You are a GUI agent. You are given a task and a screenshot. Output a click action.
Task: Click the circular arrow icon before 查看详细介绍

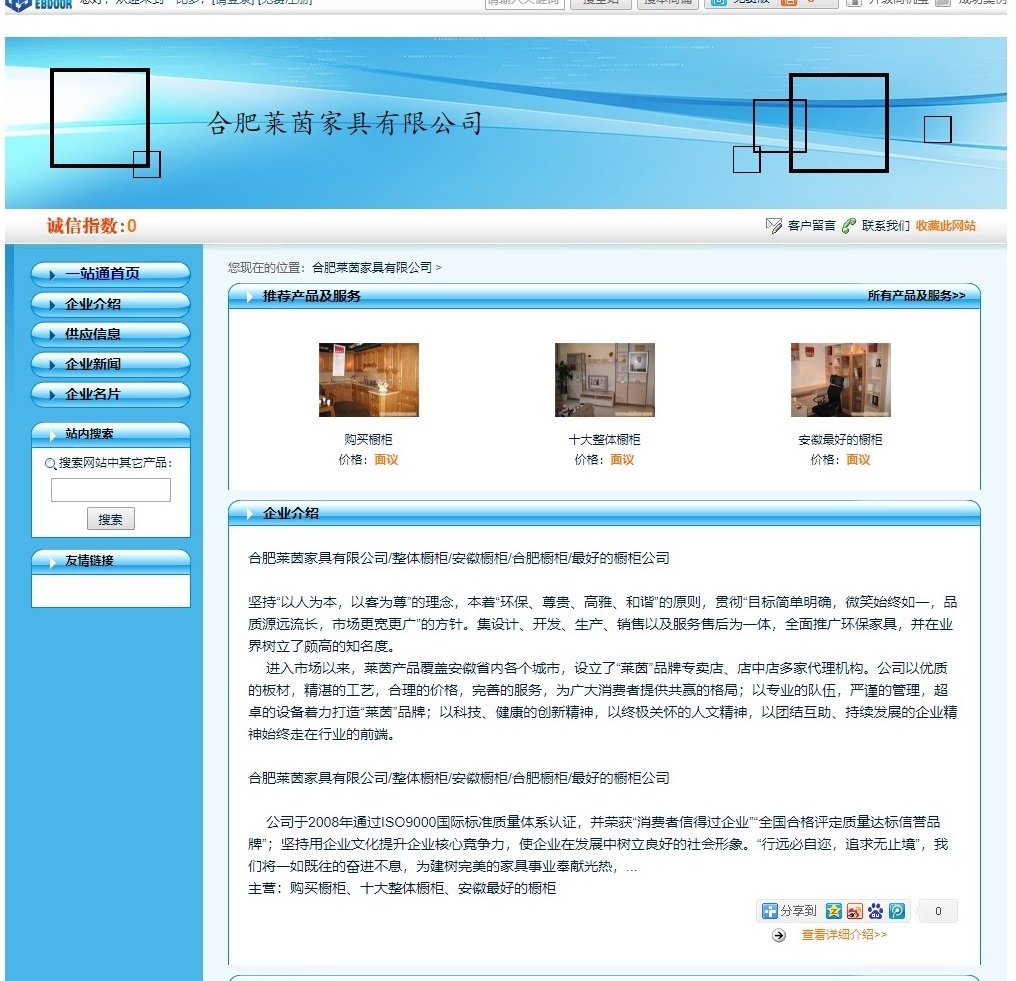pyautogui.click(x=778, y=936)
